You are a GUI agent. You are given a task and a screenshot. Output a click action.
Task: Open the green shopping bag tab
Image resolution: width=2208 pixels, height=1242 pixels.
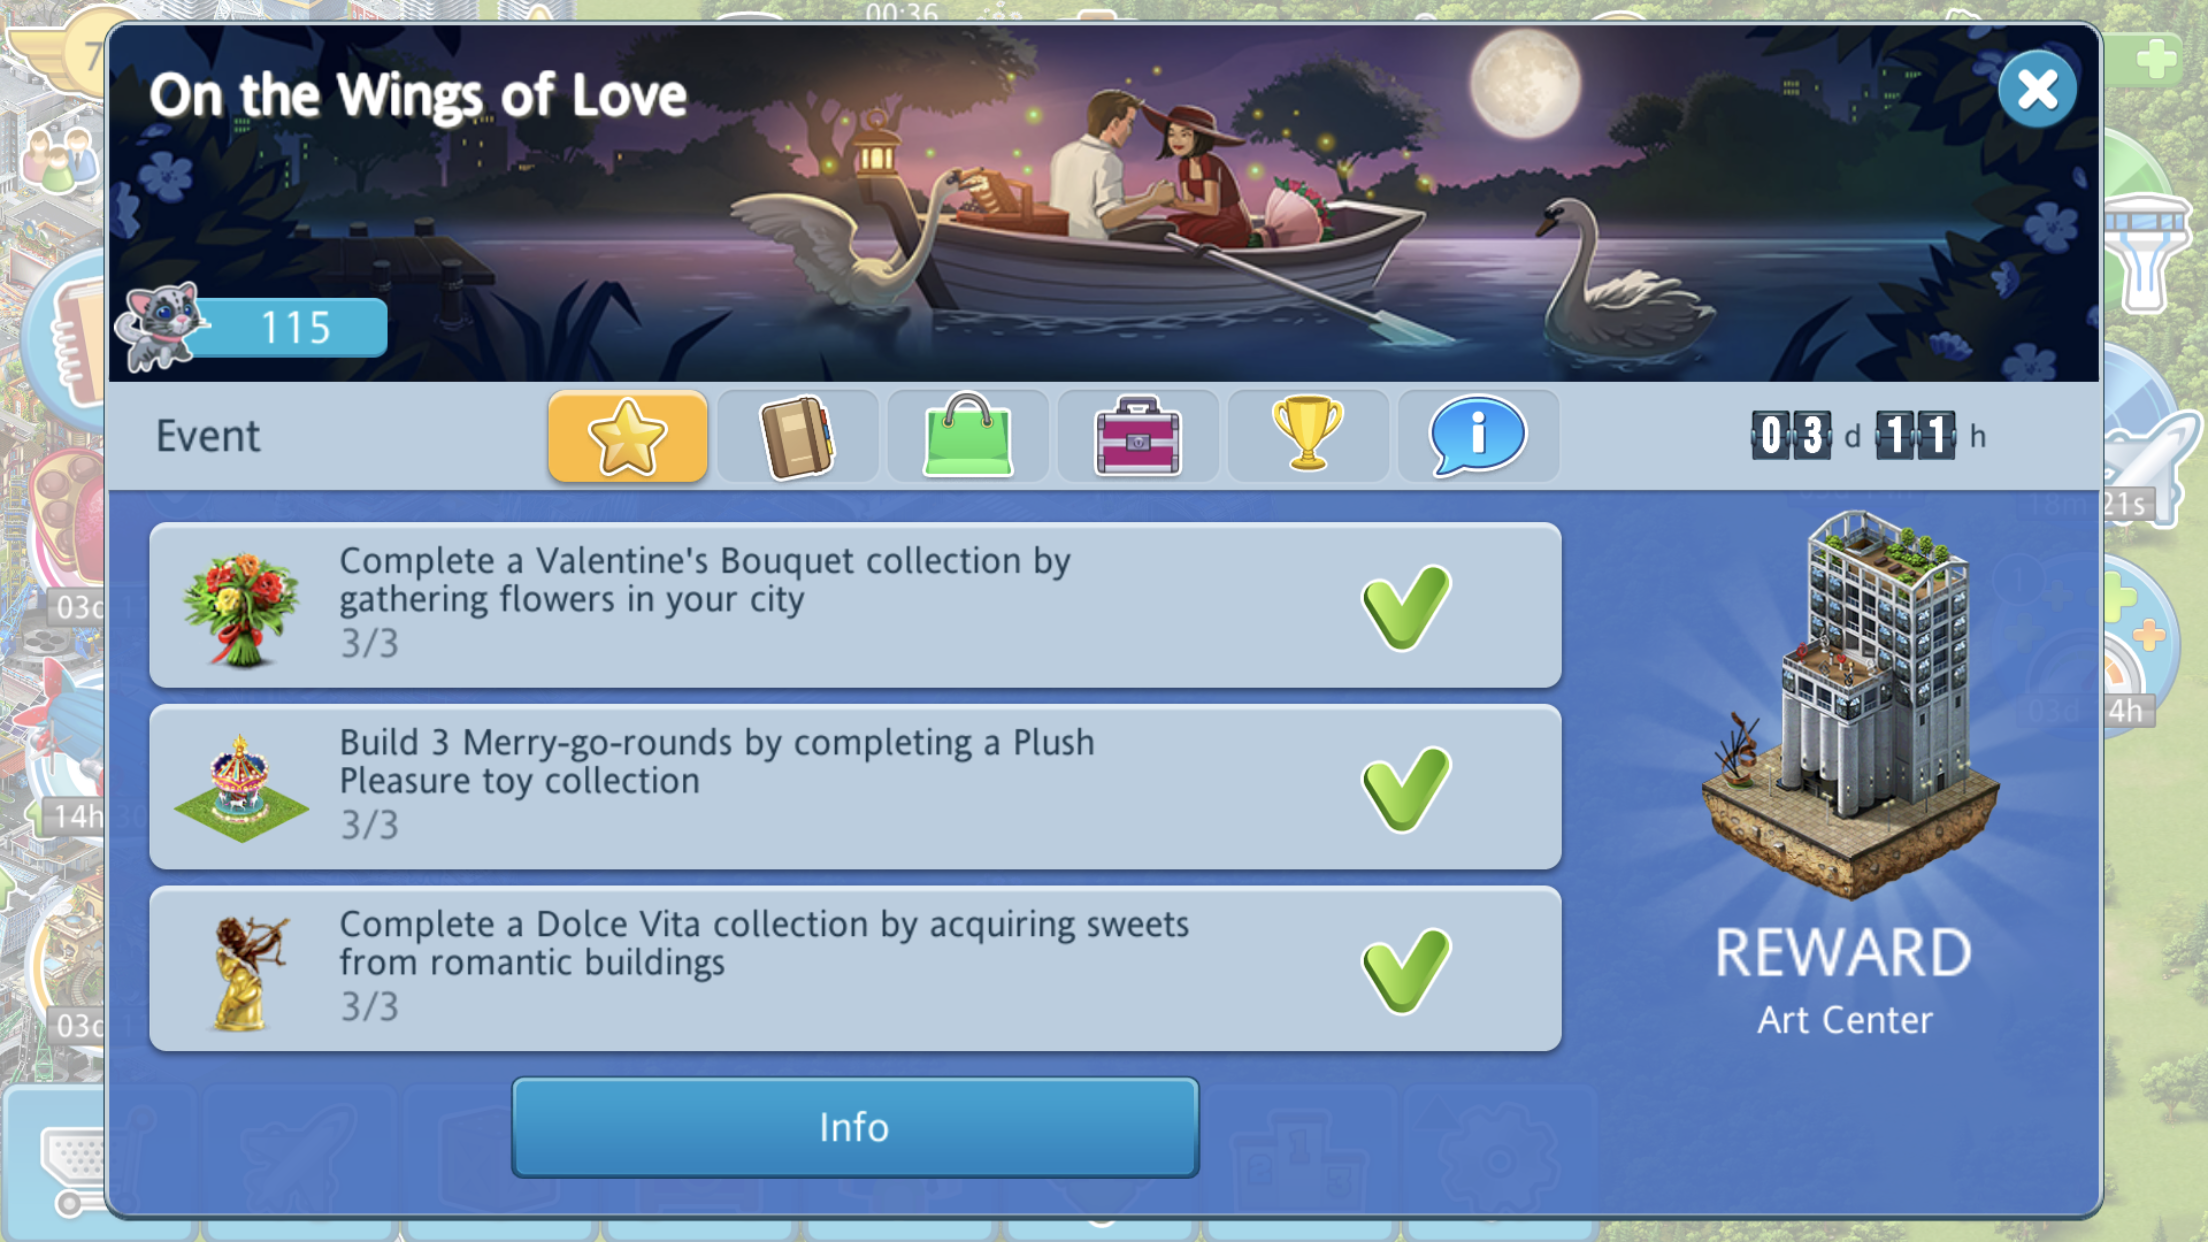pyautogui.click(x=967, y=436)
